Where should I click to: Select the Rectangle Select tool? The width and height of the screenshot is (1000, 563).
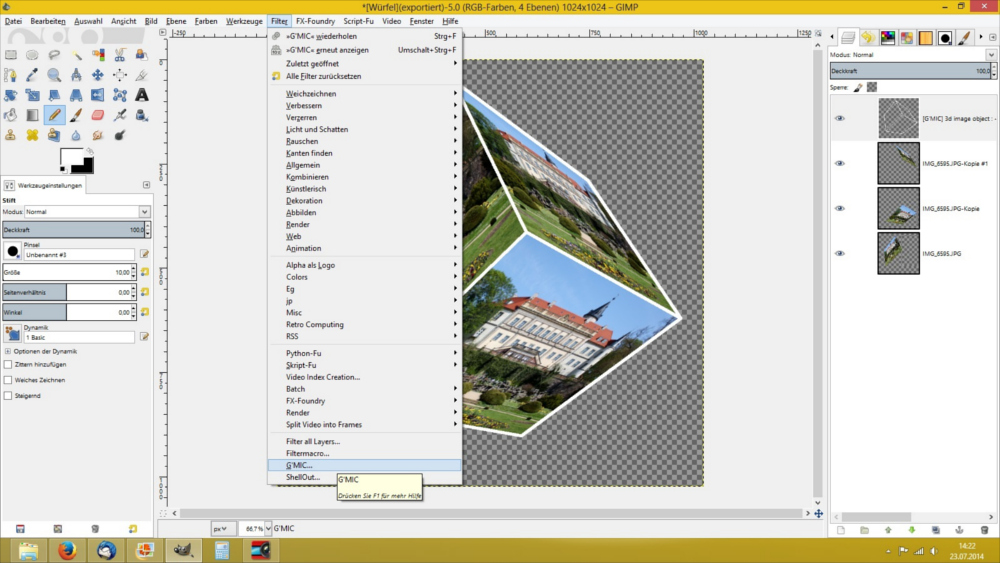pyautogui.click(x=11, y=55)
